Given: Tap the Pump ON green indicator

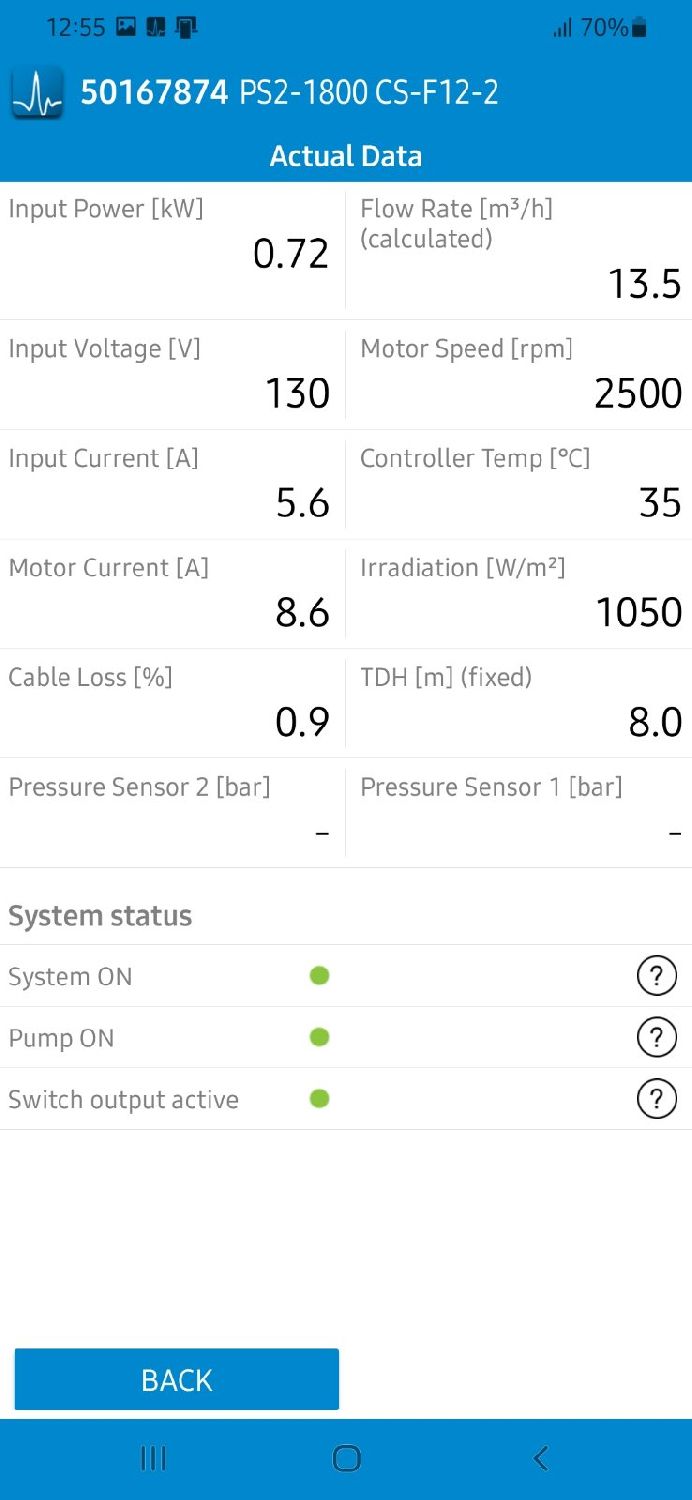Looking at the screenshot, I should 320,1038.
